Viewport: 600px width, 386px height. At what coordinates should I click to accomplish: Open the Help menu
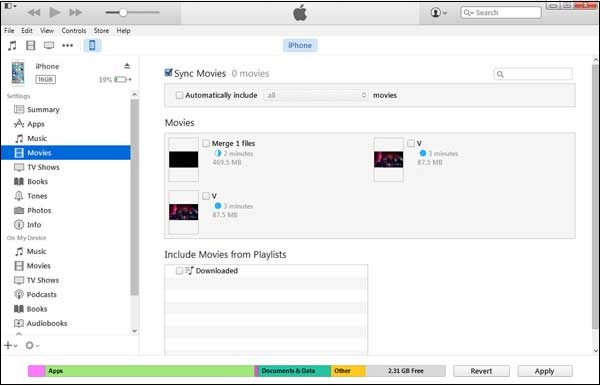click(x=124, y=31)
